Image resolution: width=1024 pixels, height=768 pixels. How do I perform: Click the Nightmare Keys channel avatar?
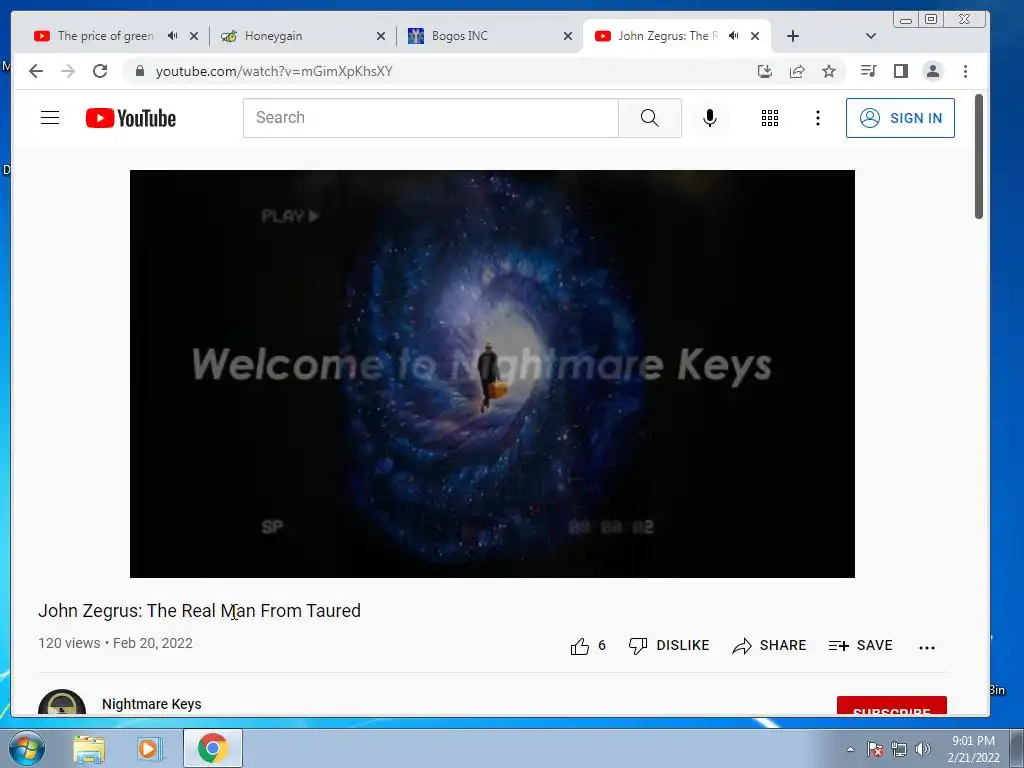point(62,703)
